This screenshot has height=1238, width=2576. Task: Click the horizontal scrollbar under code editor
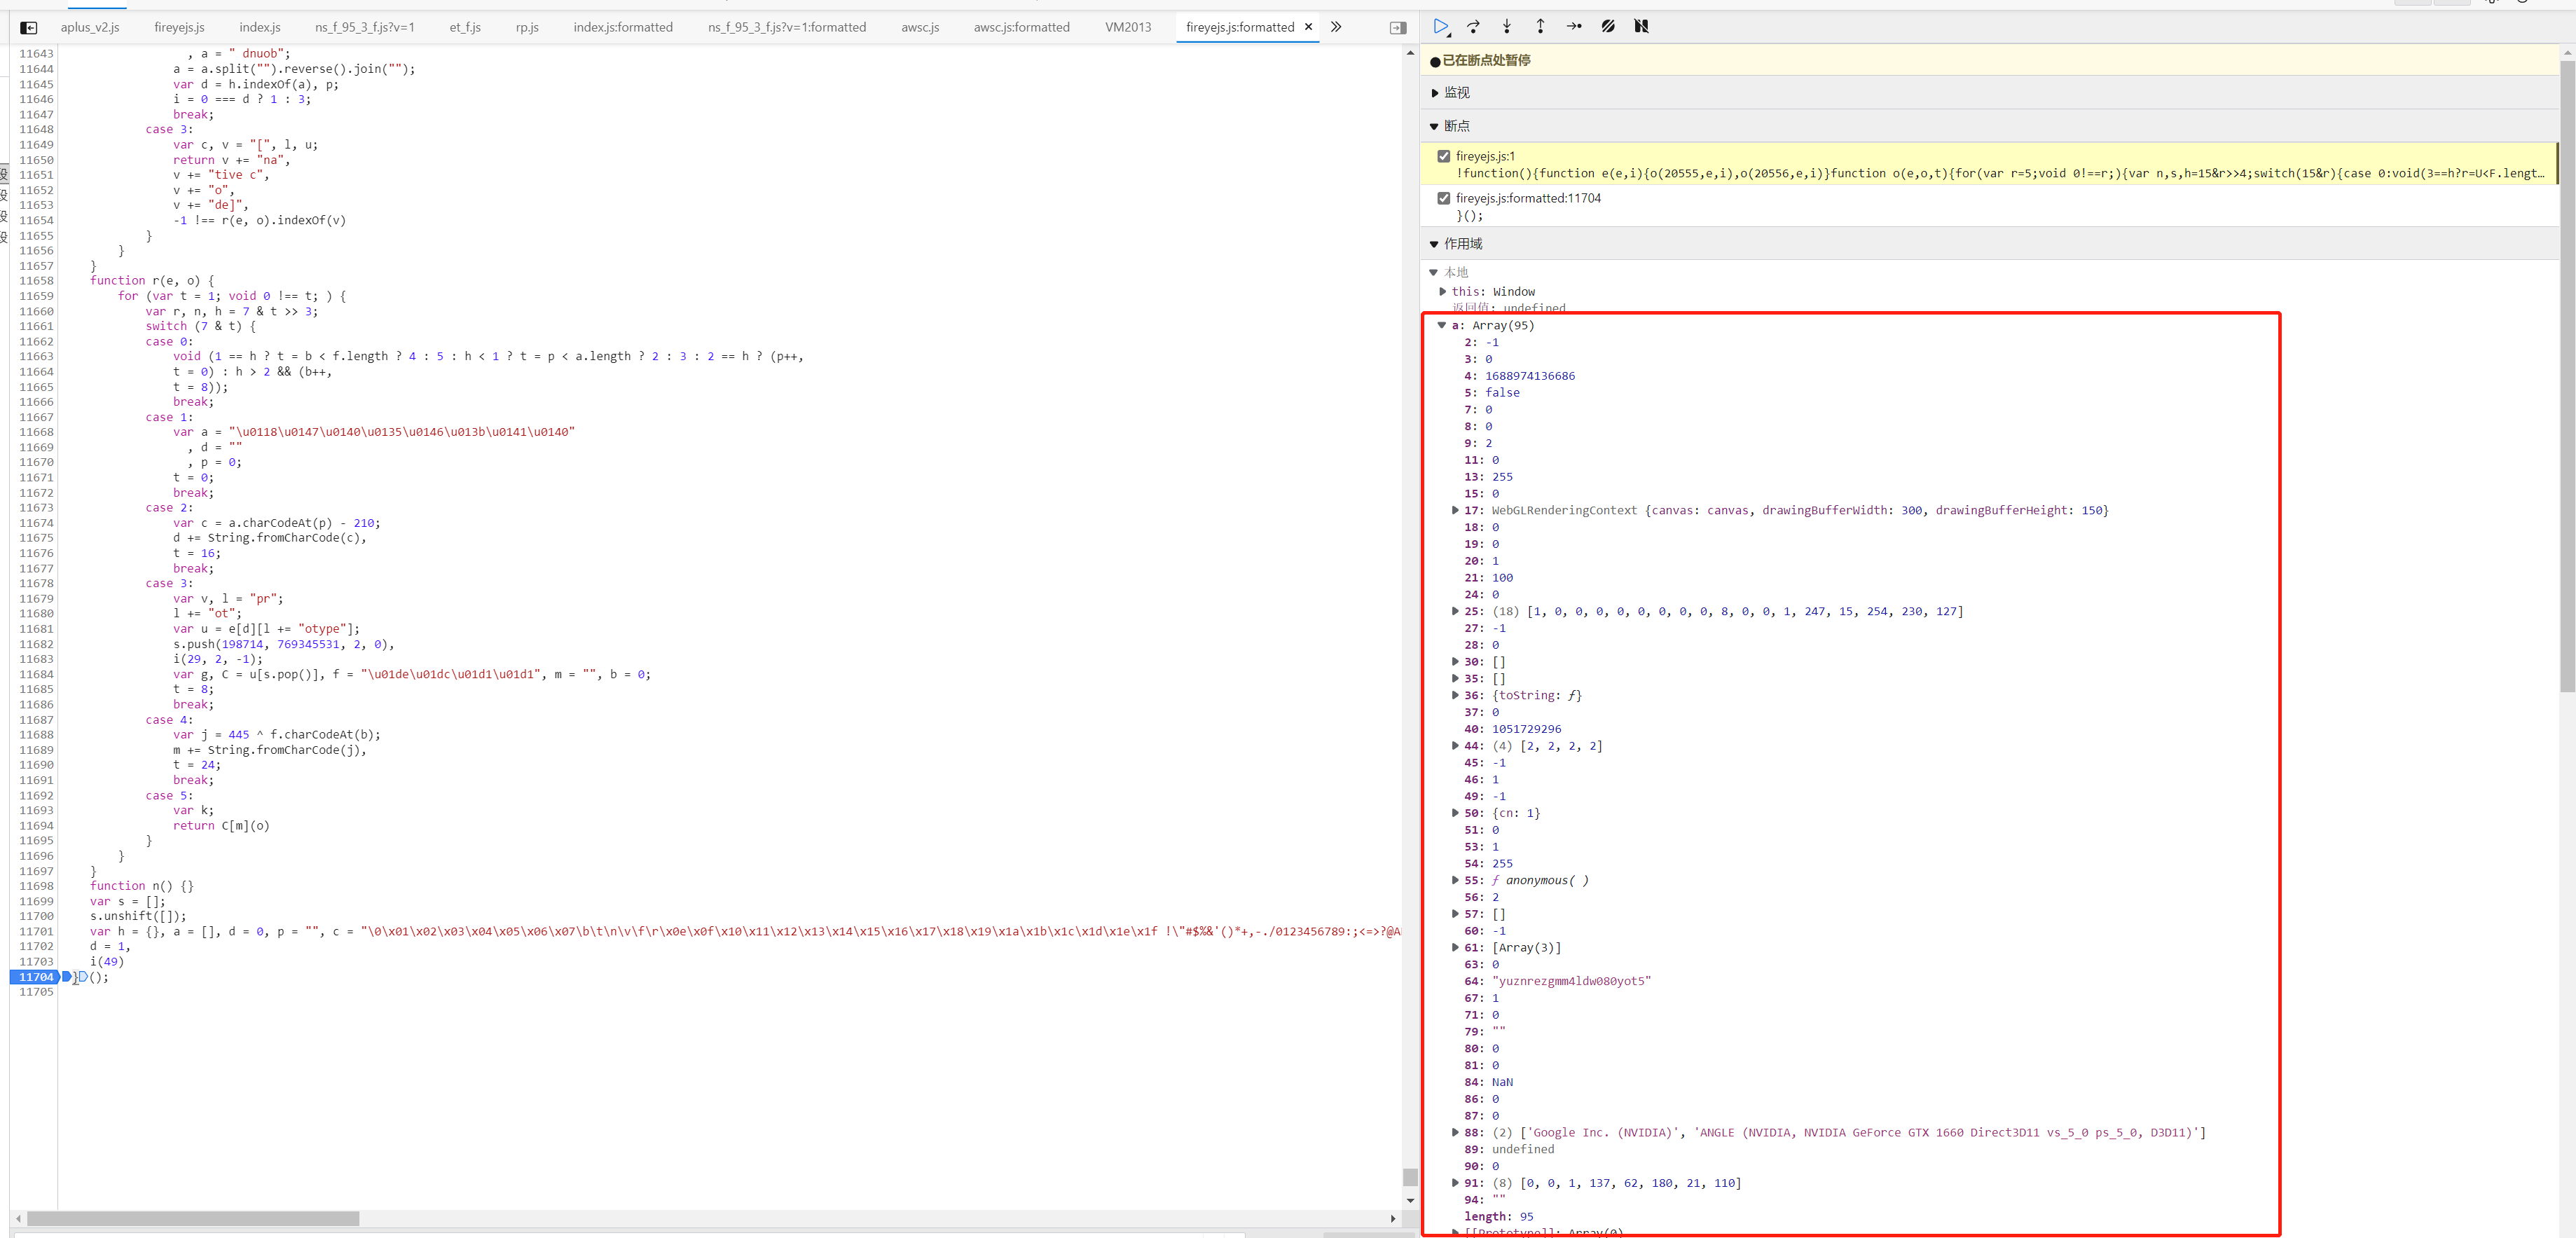(x=193, y=1218)
